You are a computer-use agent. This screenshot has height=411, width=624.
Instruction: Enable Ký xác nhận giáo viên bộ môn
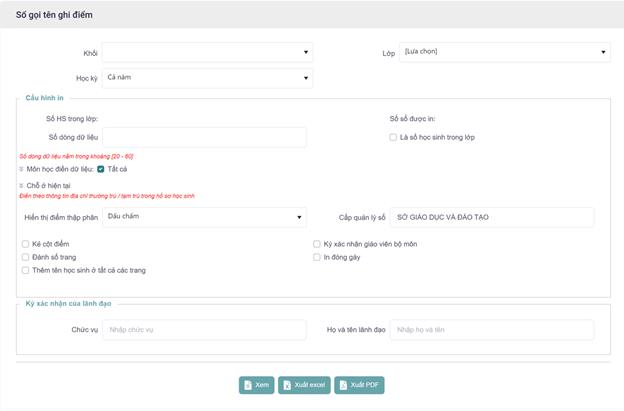pyautogui.click(x=317, y=244)
